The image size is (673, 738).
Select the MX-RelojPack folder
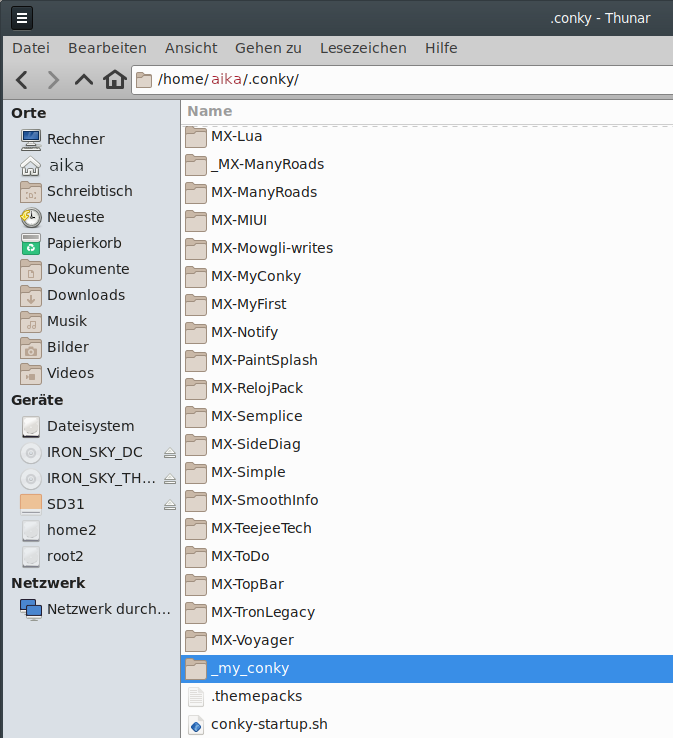(x=427, y=389)
